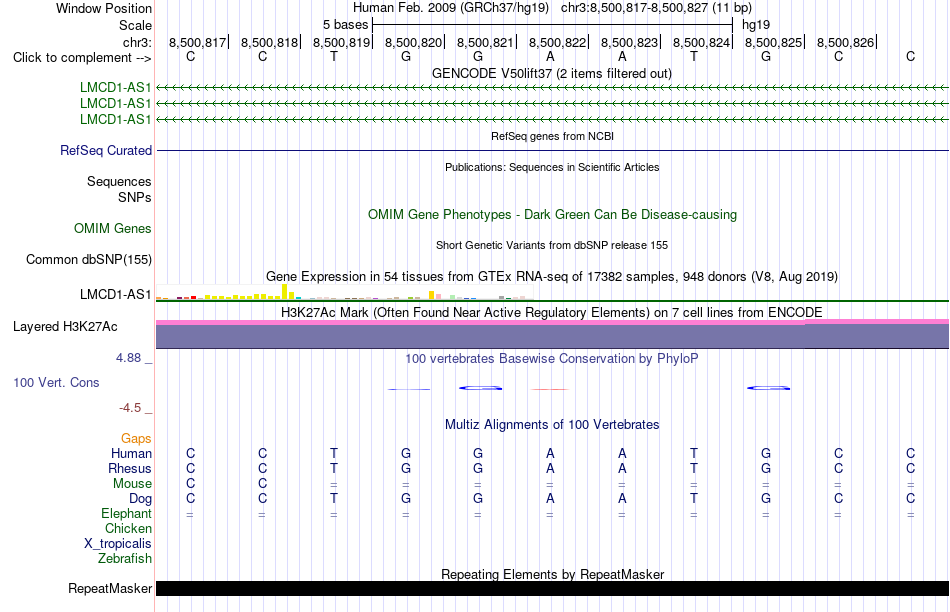This screenshot has height=612, width=950.
Task: Click the chr3: ruler label
Action: tap(137, 42)
